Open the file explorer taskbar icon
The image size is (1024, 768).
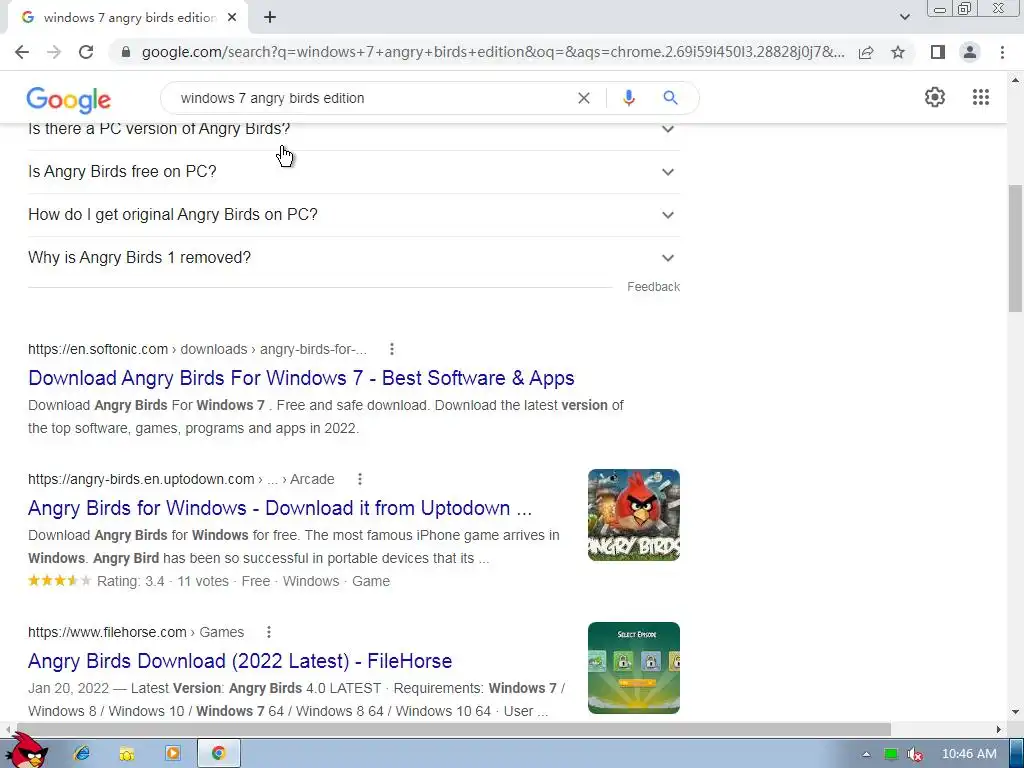pyautogui.click(x=127, y=754)
